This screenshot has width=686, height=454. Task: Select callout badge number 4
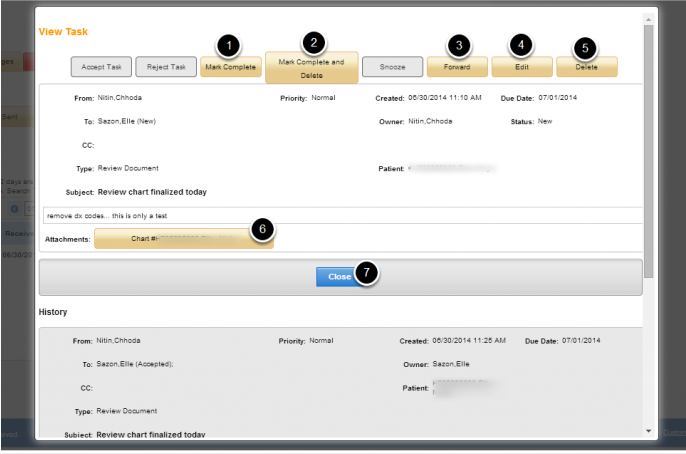520,45
